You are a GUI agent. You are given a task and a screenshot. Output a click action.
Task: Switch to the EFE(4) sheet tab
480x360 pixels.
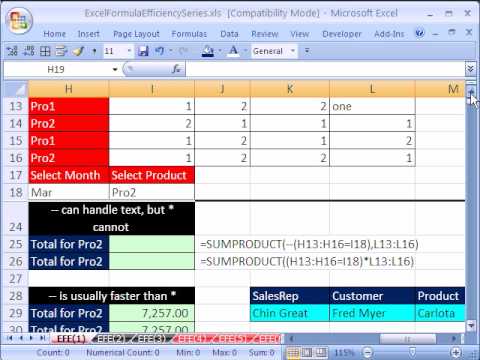coord(191,339)
